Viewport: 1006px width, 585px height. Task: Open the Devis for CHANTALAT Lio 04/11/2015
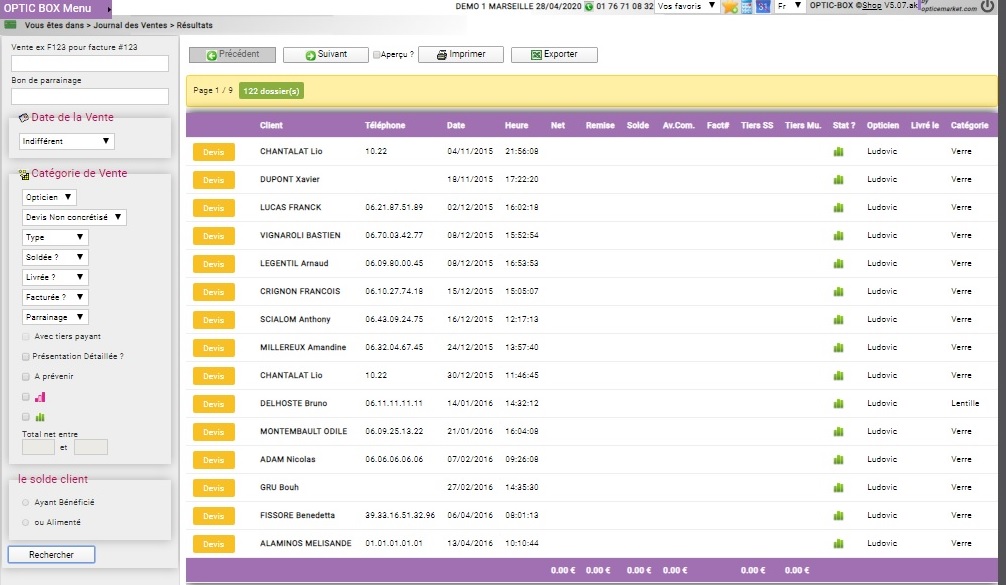pos(214,152)
